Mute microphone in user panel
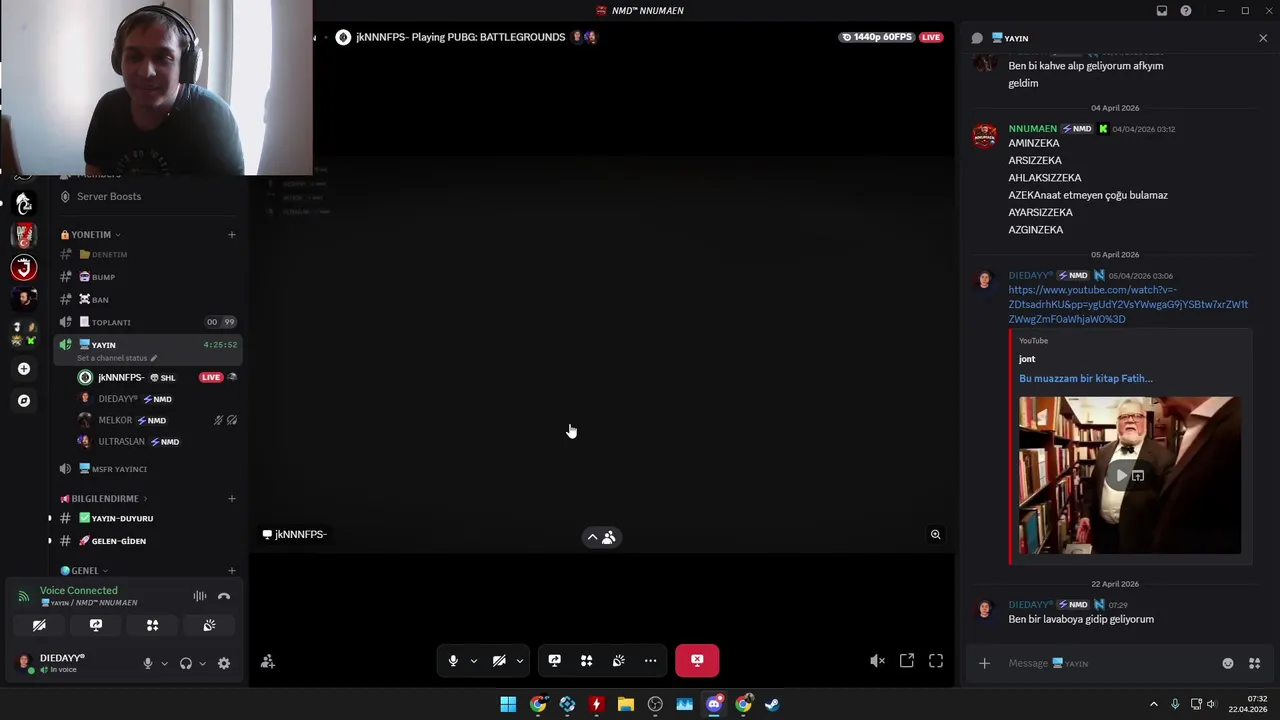 pyautogui.click(x=147, y=663)
